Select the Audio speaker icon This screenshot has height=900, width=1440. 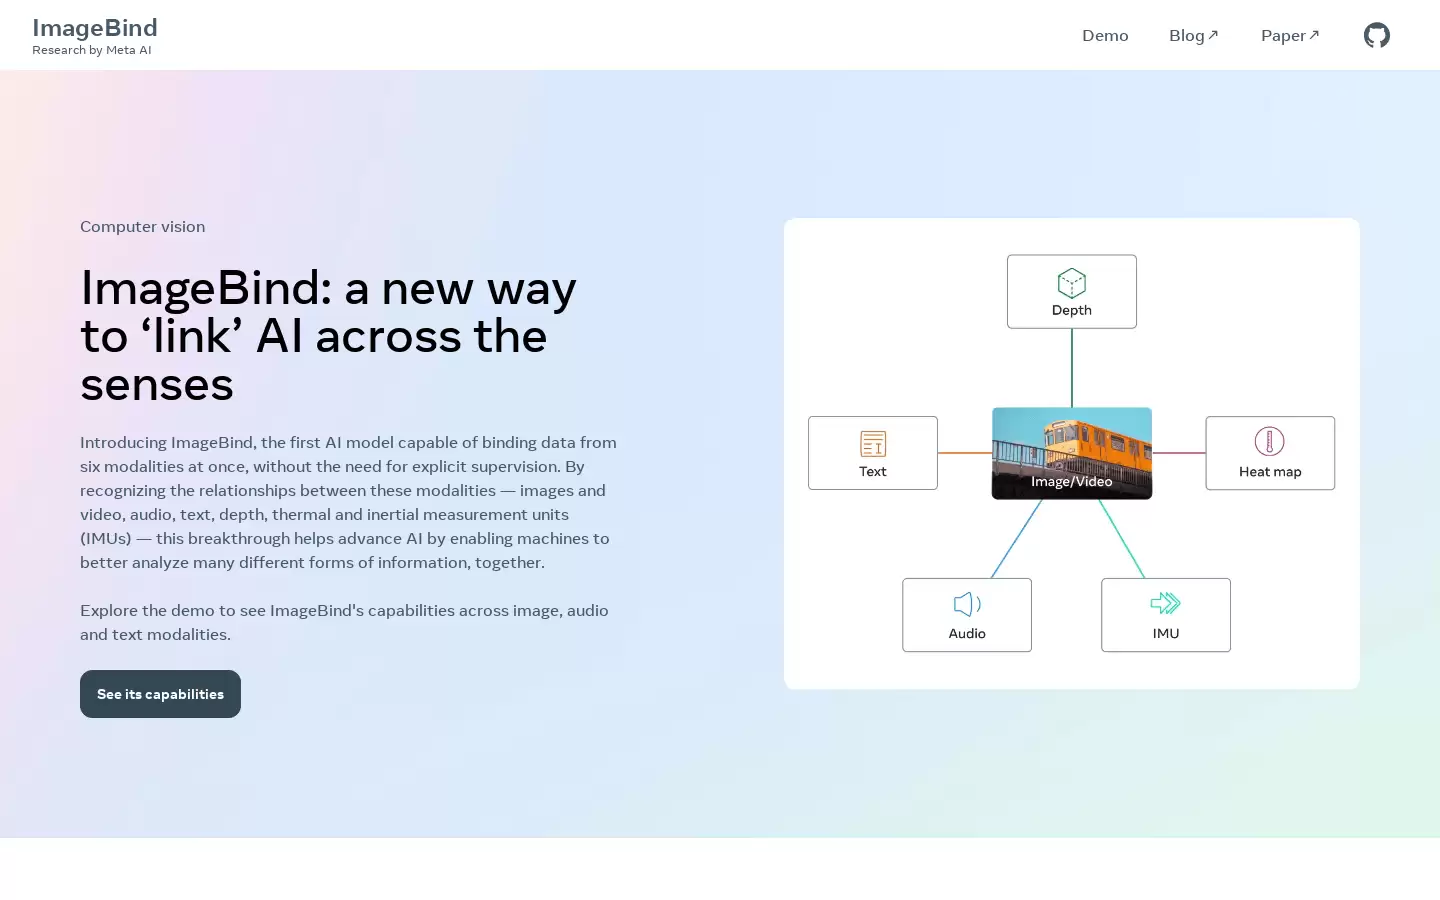[967, 604]
